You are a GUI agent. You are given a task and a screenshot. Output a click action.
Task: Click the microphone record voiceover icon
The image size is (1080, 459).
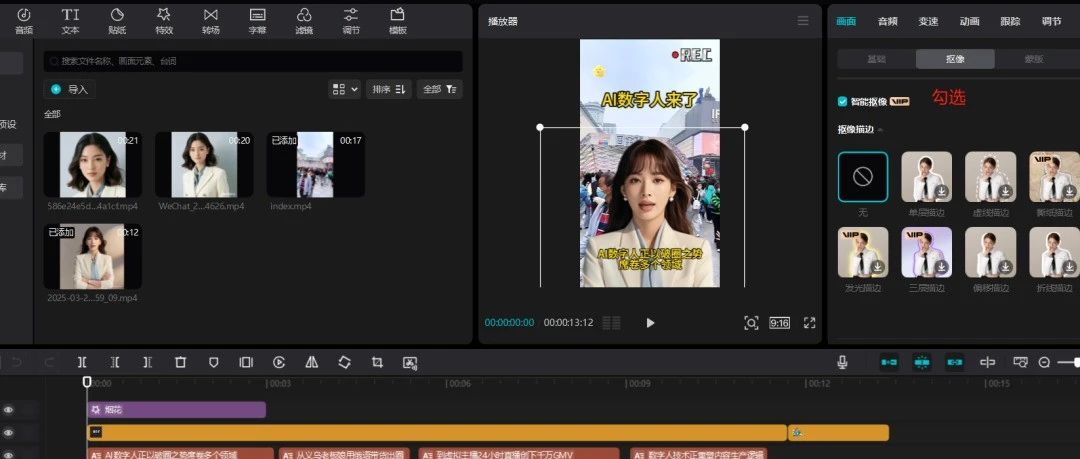[843, 362]
